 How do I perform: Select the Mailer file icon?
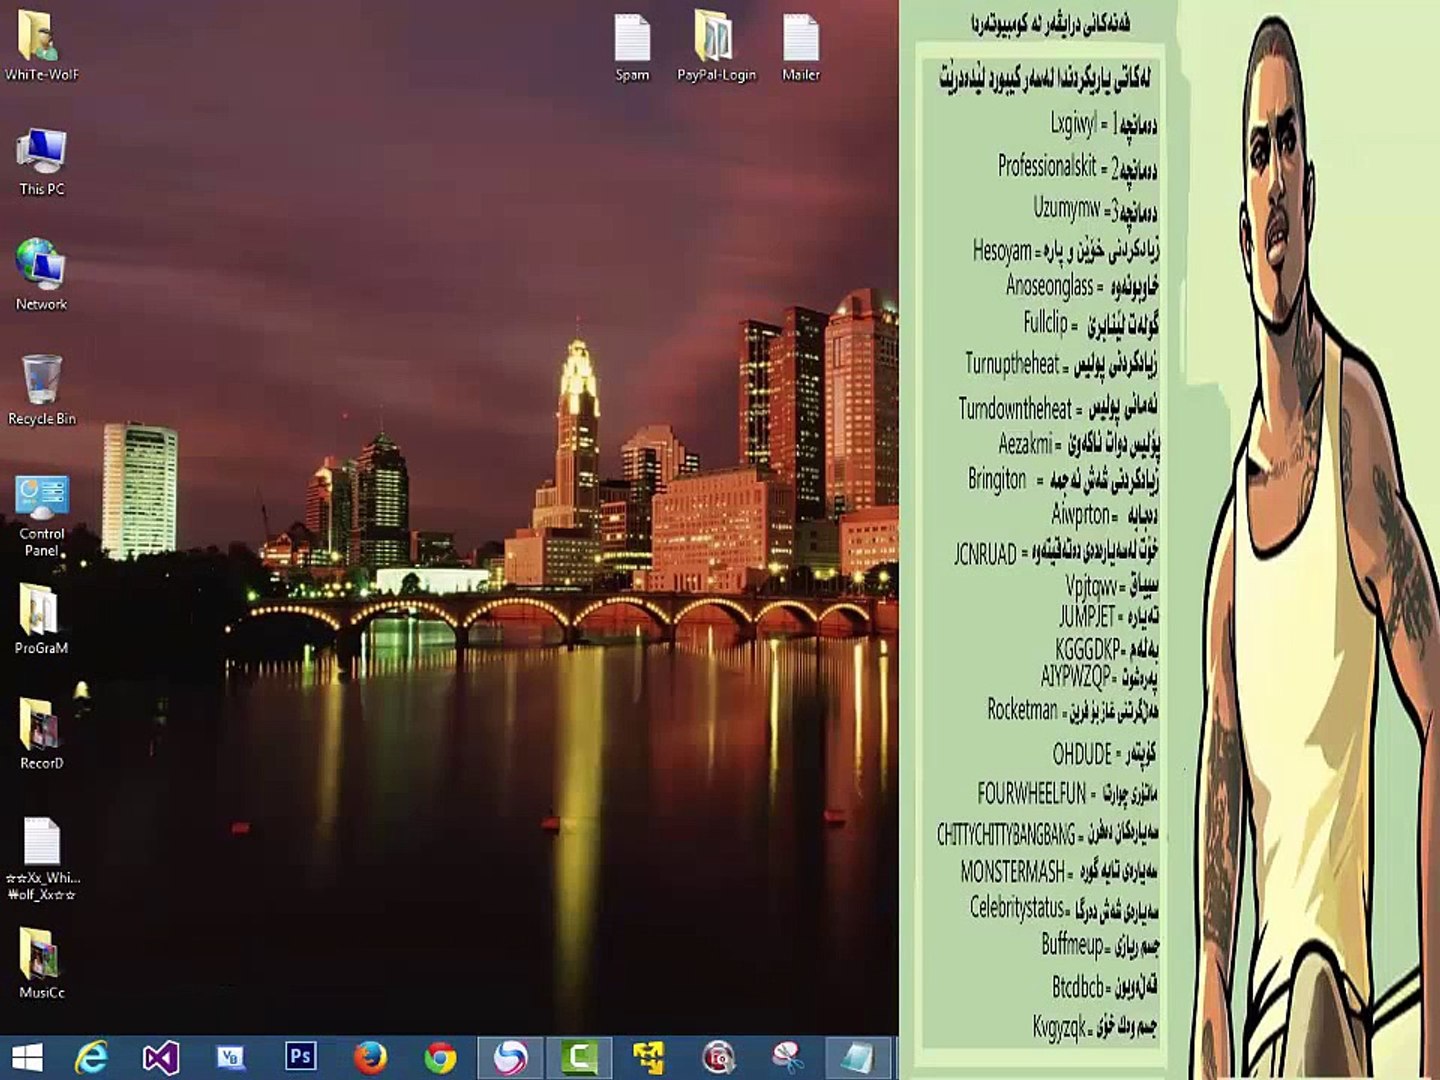[x=801, y=47]
